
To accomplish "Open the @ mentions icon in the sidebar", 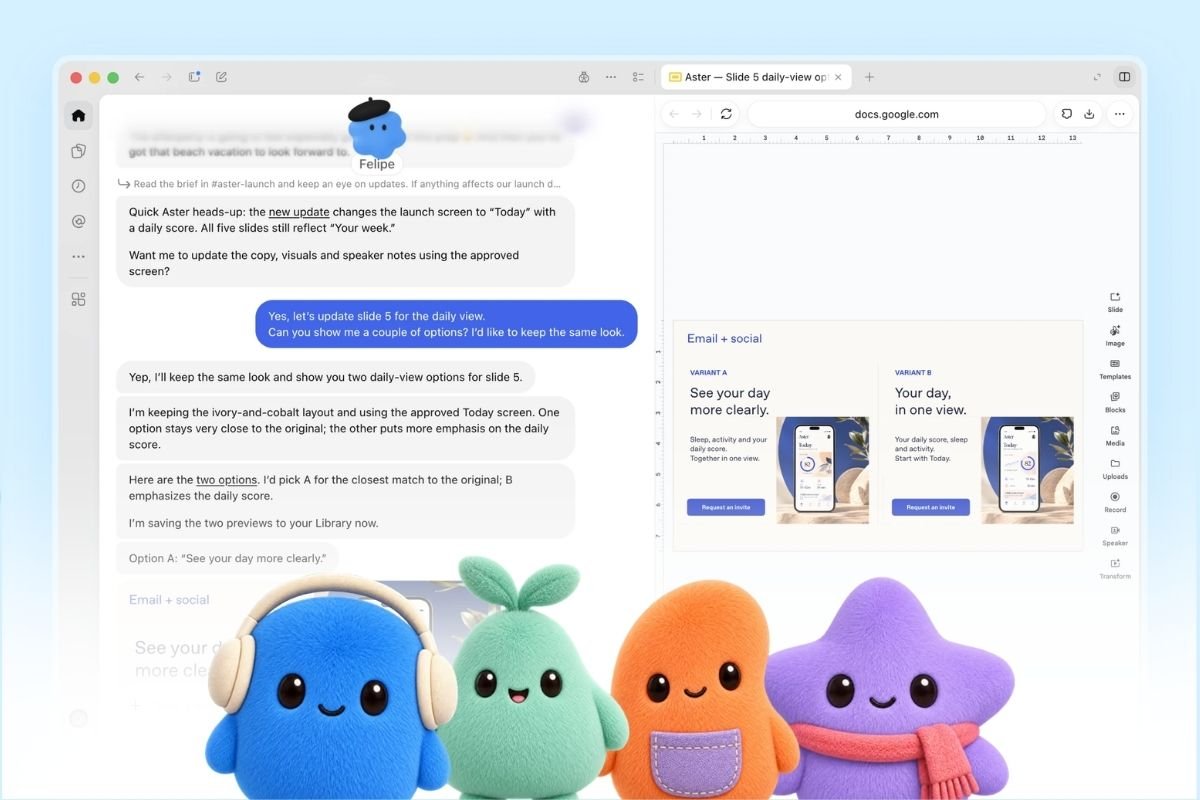I will click(x=79, y=221).
